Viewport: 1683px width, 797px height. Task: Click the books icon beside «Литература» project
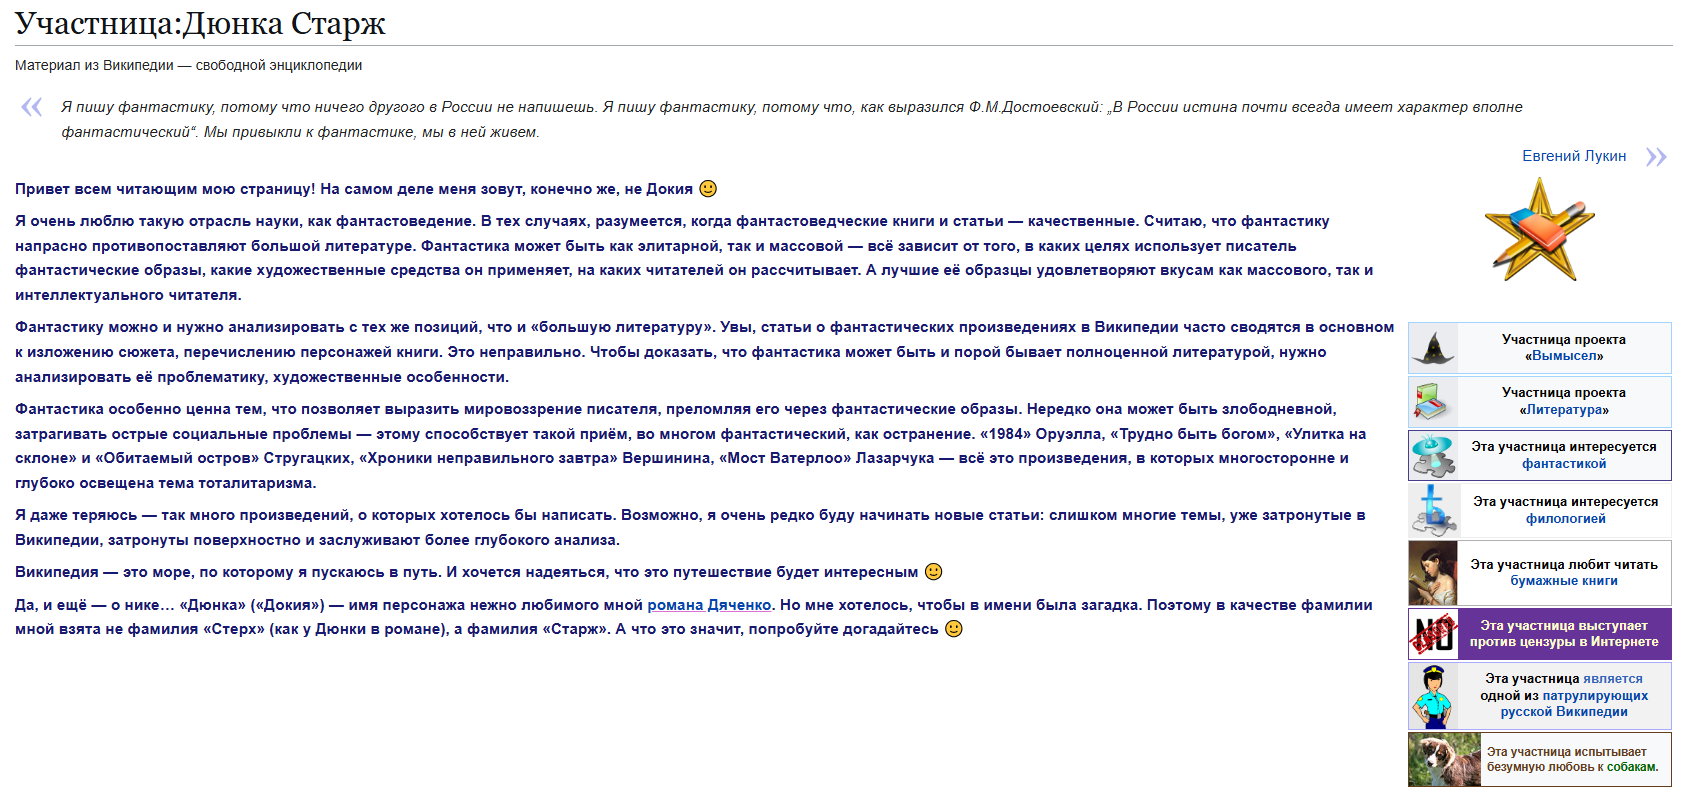(1433, 401)
